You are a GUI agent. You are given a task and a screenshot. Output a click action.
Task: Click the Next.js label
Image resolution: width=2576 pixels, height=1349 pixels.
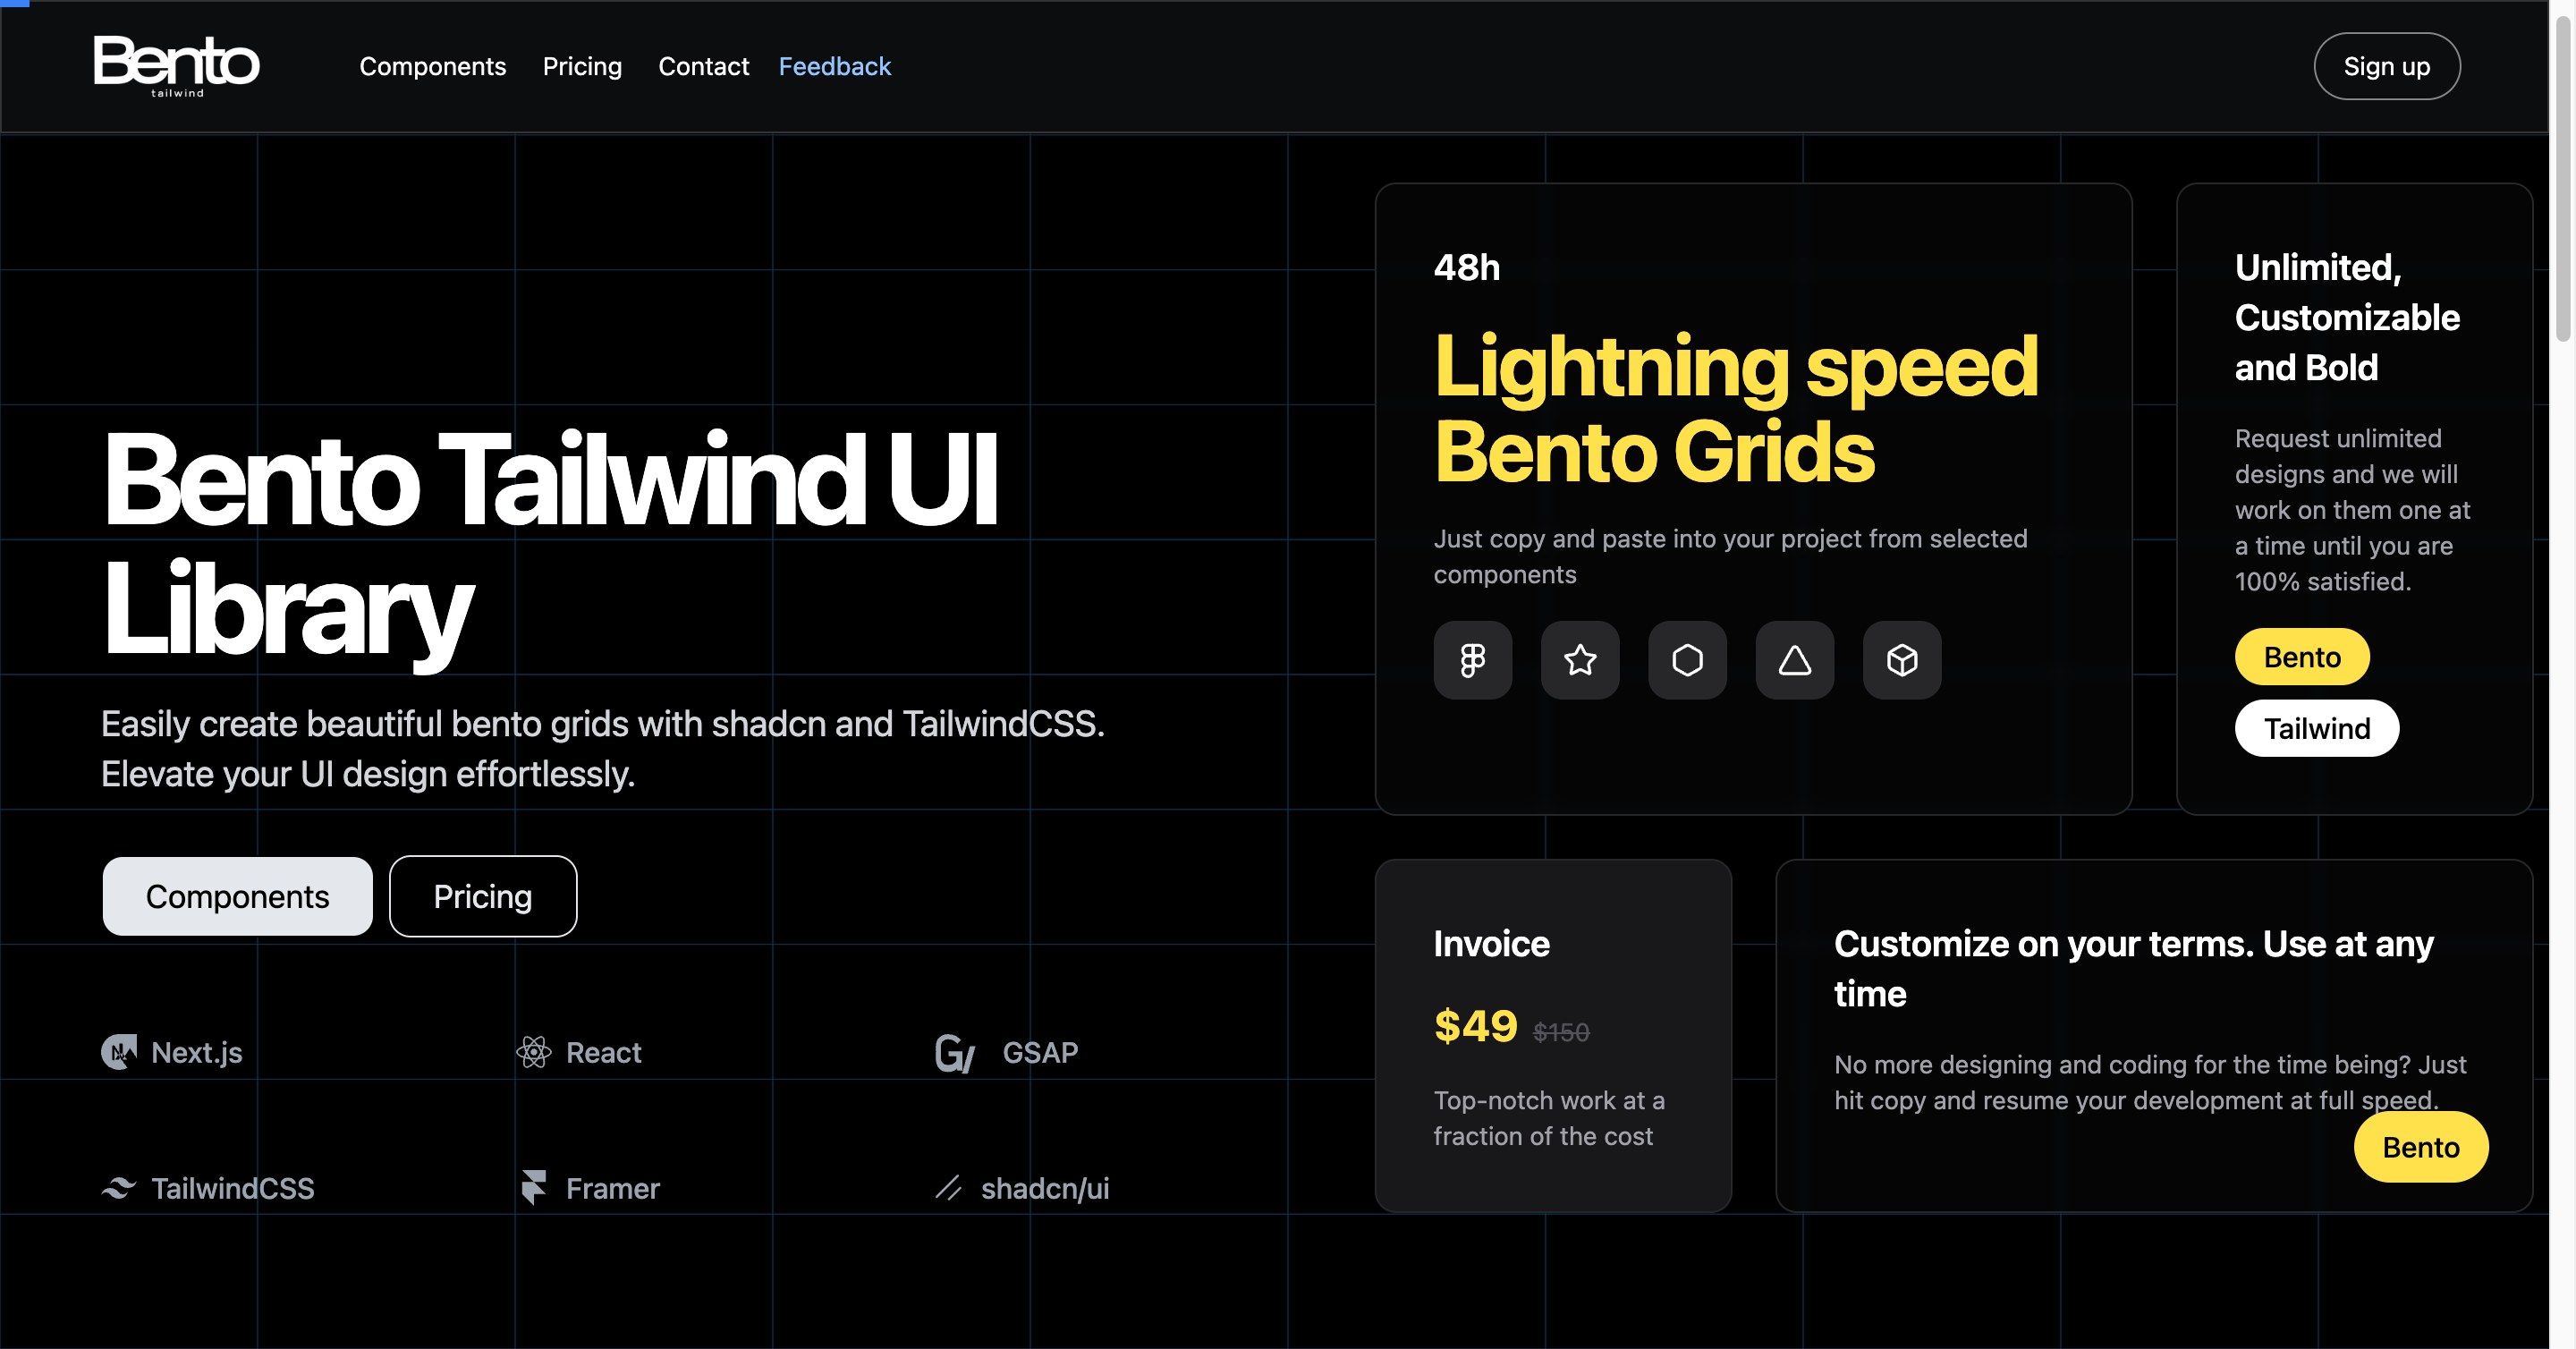click(197, 1052)
